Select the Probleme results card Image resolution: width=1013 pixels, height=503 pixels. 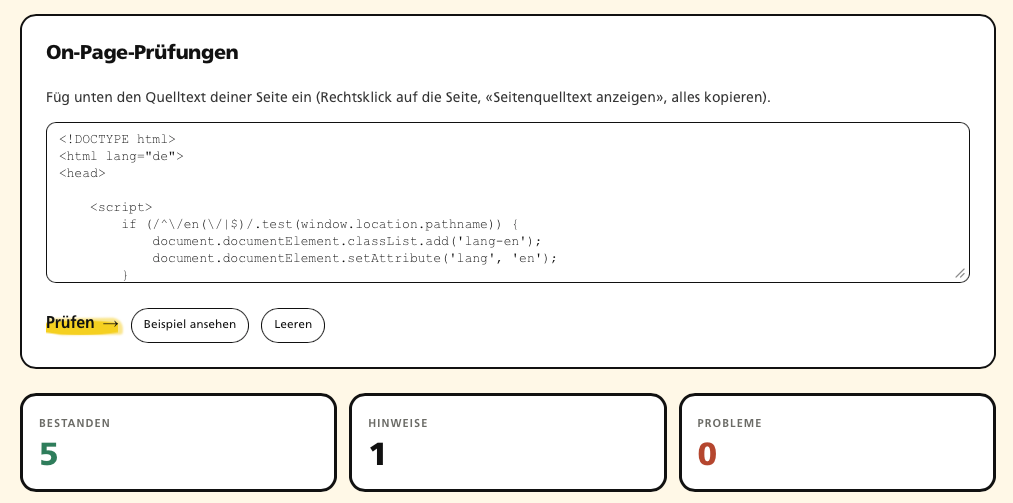click(x=837, y=442)
